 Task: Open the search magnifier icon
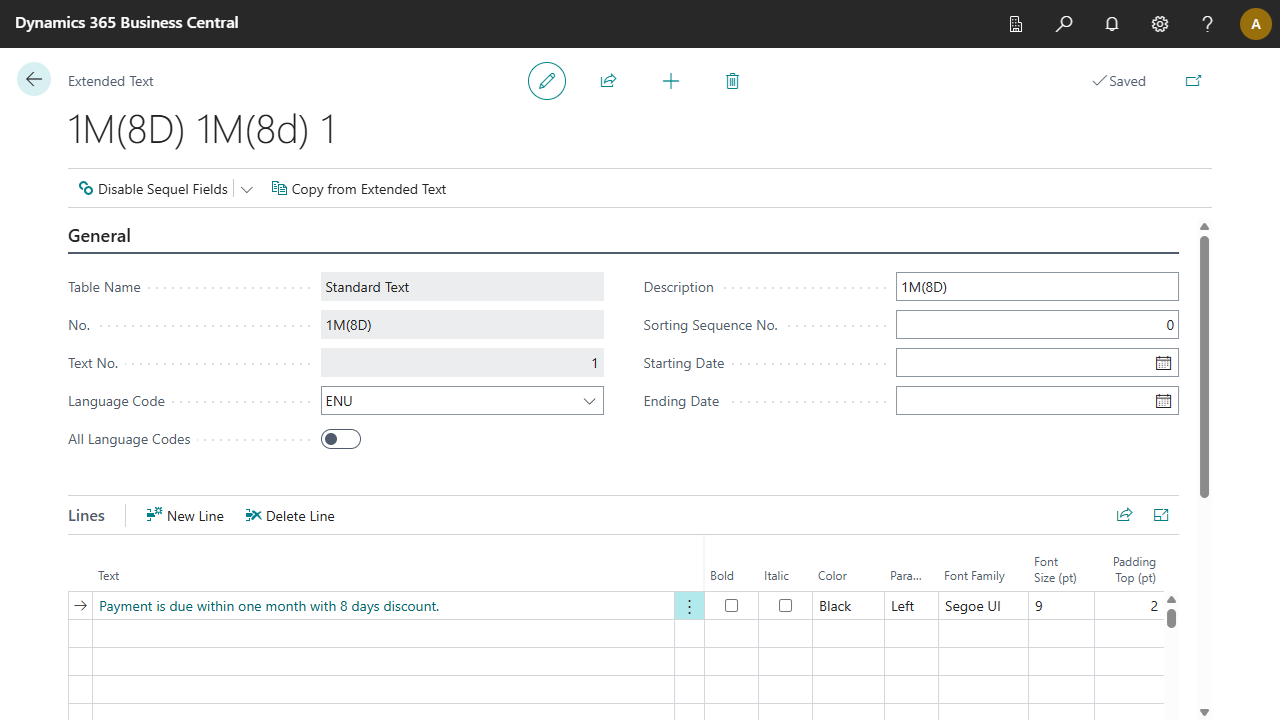point(1064,24)
